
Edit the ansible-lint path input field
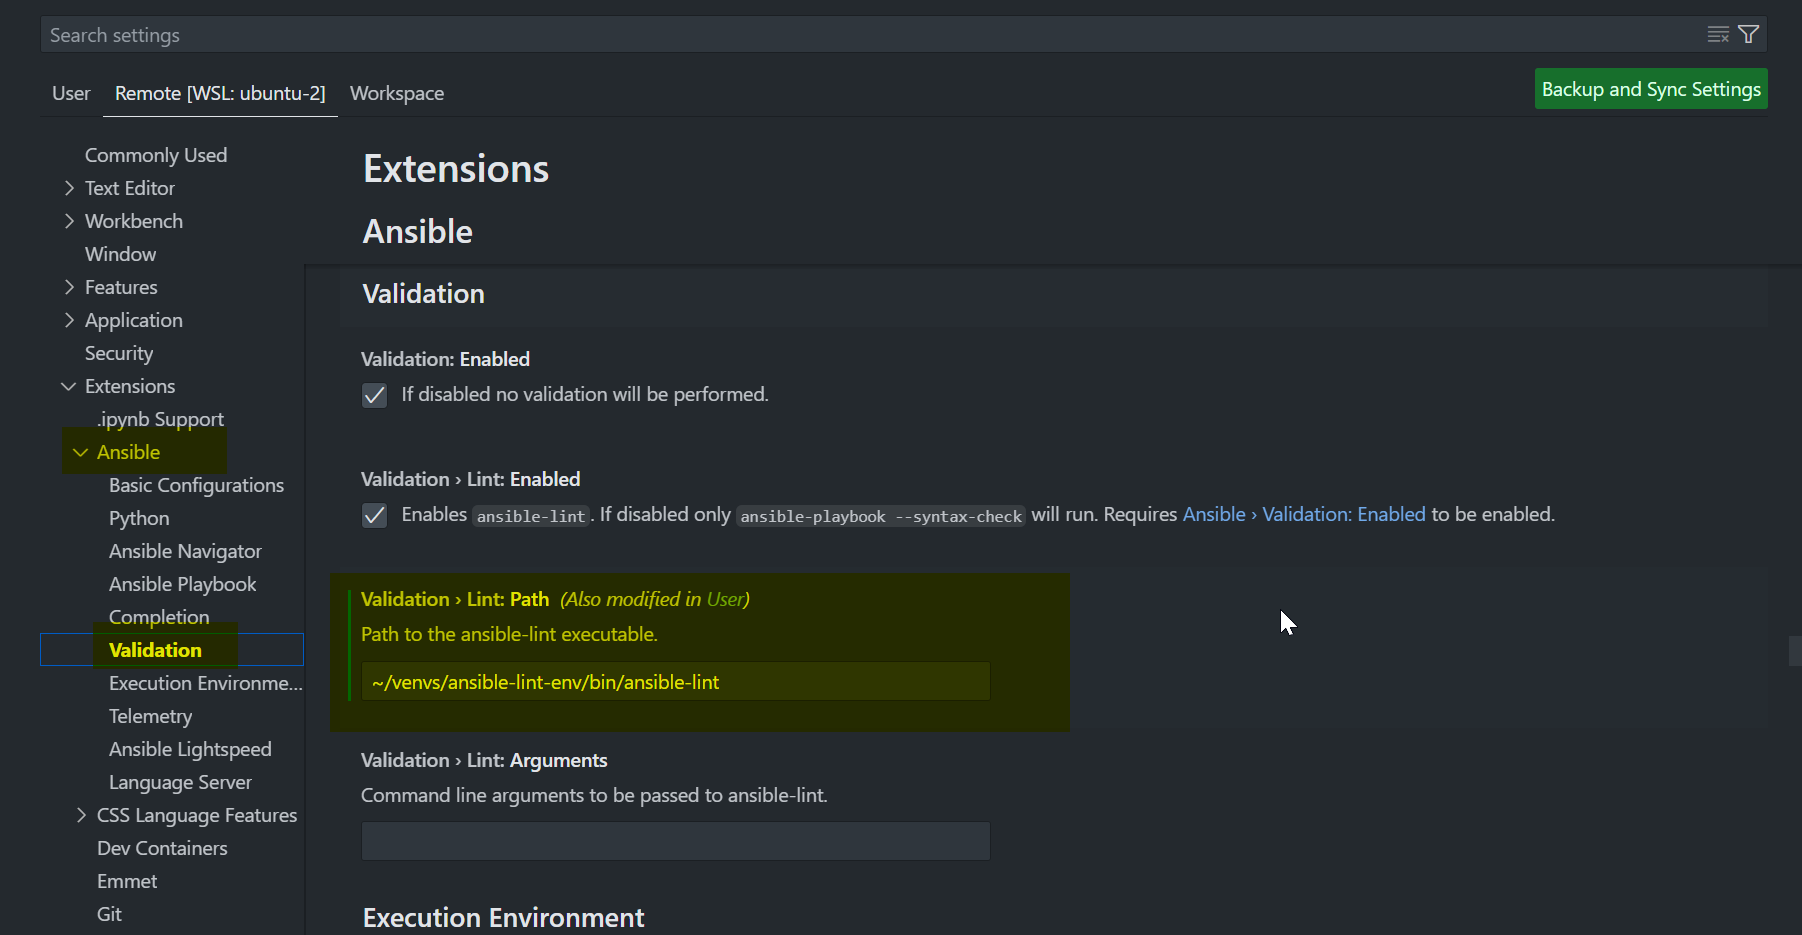[676, 682]
